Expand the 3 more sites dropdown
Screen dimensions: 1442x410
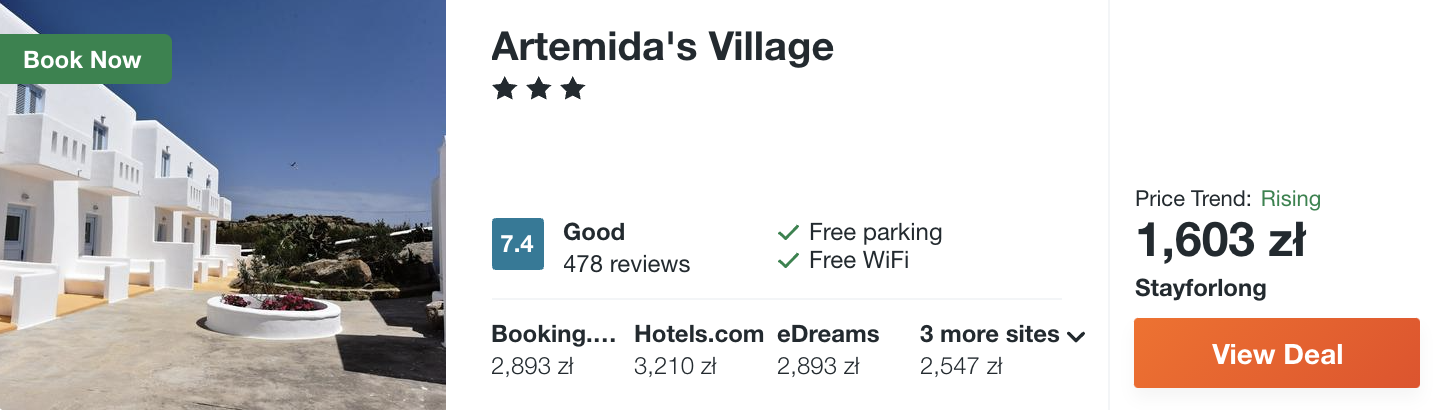tap(1002, 334)
